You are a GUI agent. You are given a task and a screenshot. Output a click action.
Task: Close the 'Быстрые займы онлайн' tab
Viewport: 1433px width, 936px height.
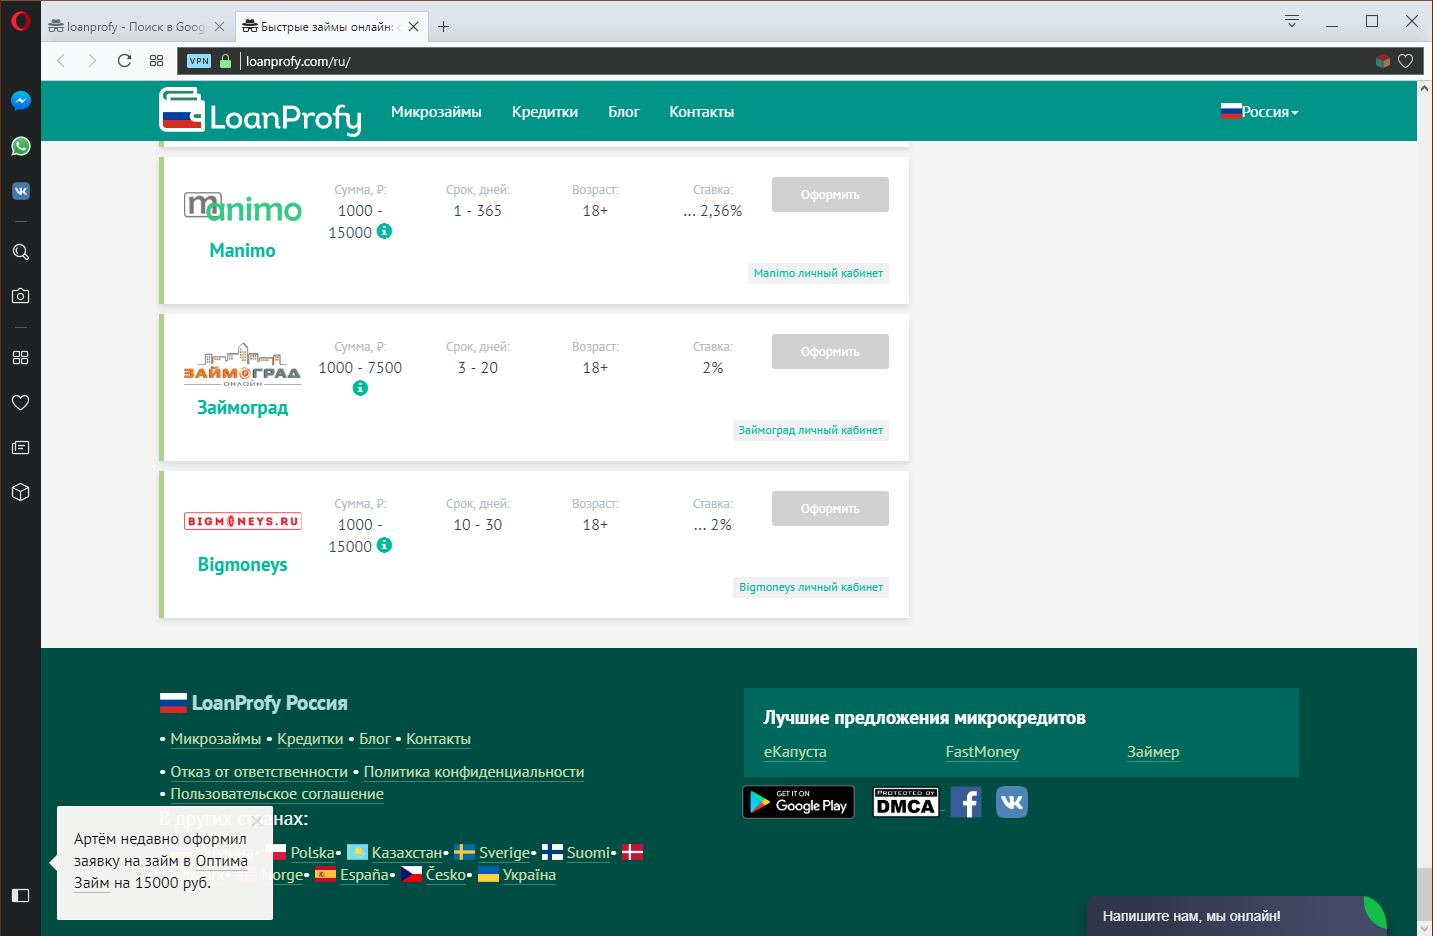pyautogui.click(x=413, y=27)
